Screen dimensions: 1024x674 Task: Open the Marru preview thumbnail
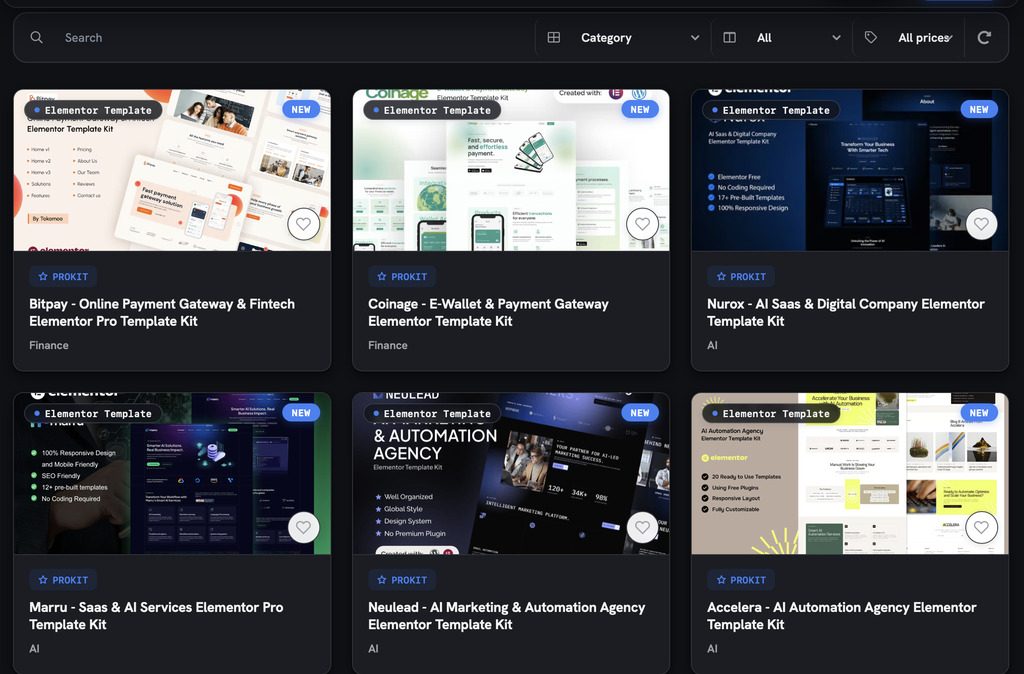[172, 473]
